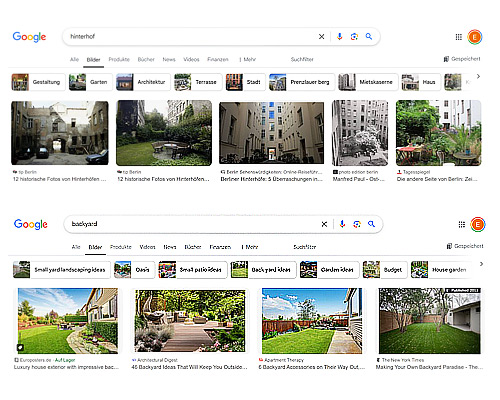
Task: Filter hinterhof images by Terrasse chip
Action: (198, 82)
